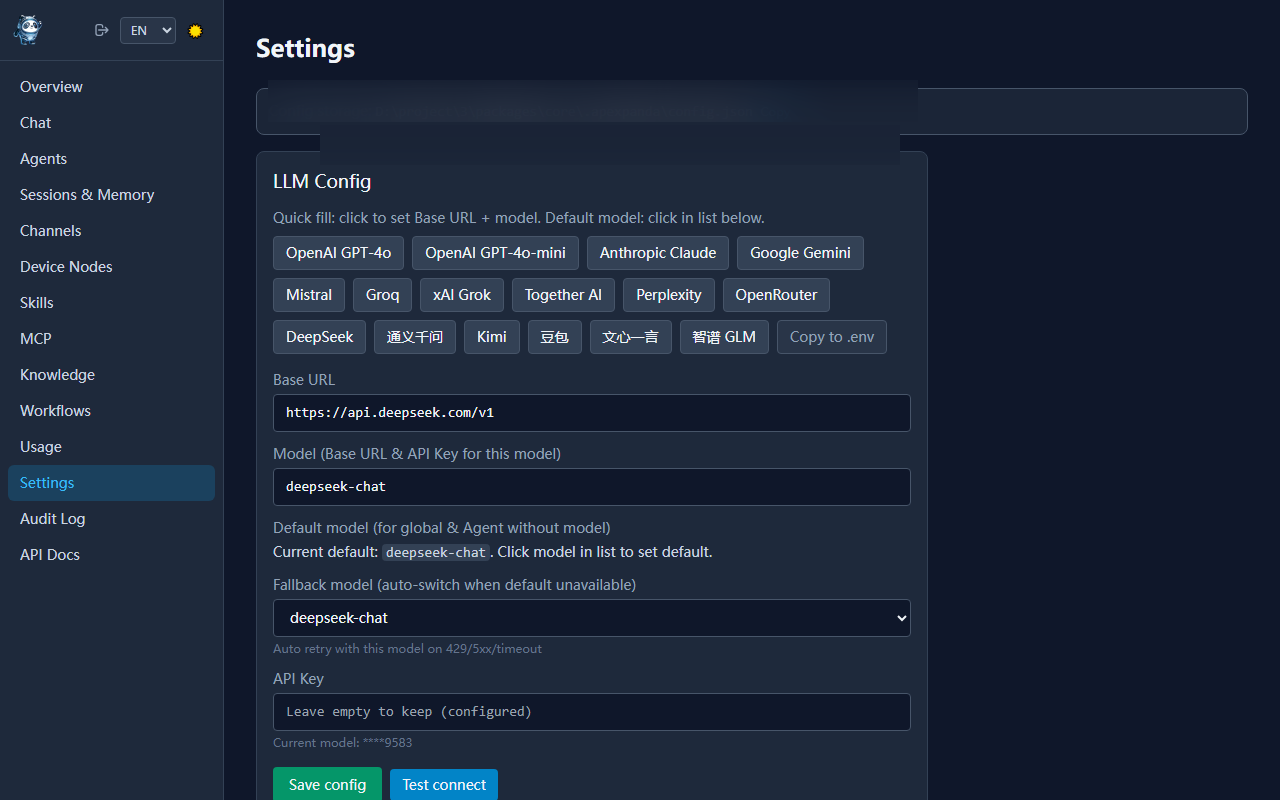Click the DeepSeek quick fill button
Image resolution: width=1280 pixels, height=800 pixels.
tap(320, 337)
